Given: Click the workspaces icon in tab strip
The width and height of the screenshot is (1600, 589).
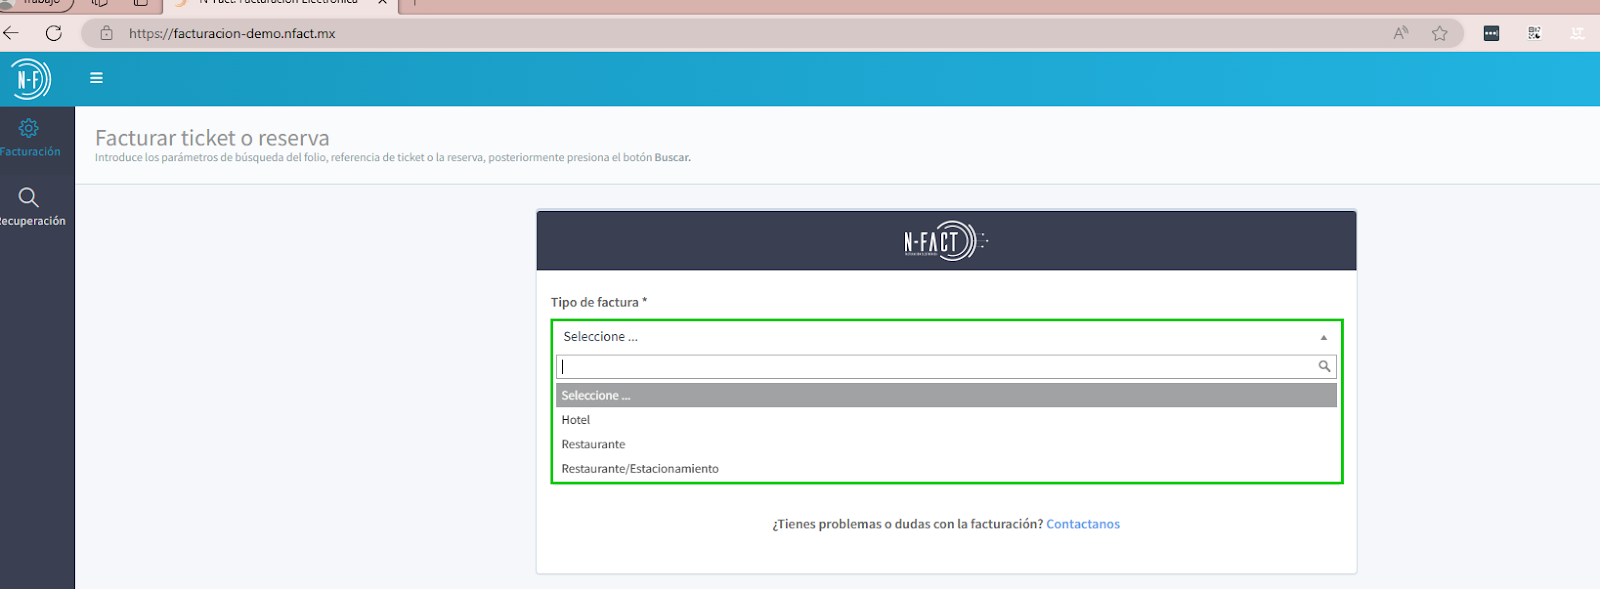Looking at the screenshot, I should tap(99, 2).
